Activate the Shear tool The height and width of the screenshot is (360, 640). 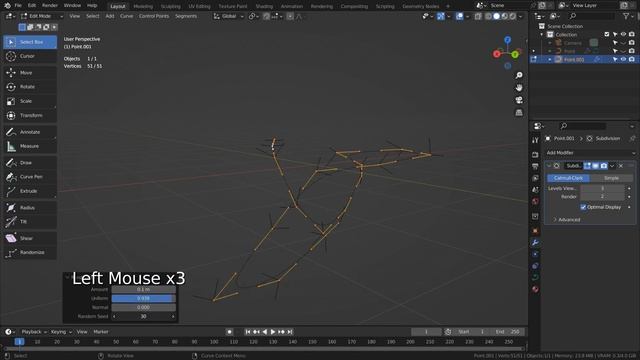(30, 238)
